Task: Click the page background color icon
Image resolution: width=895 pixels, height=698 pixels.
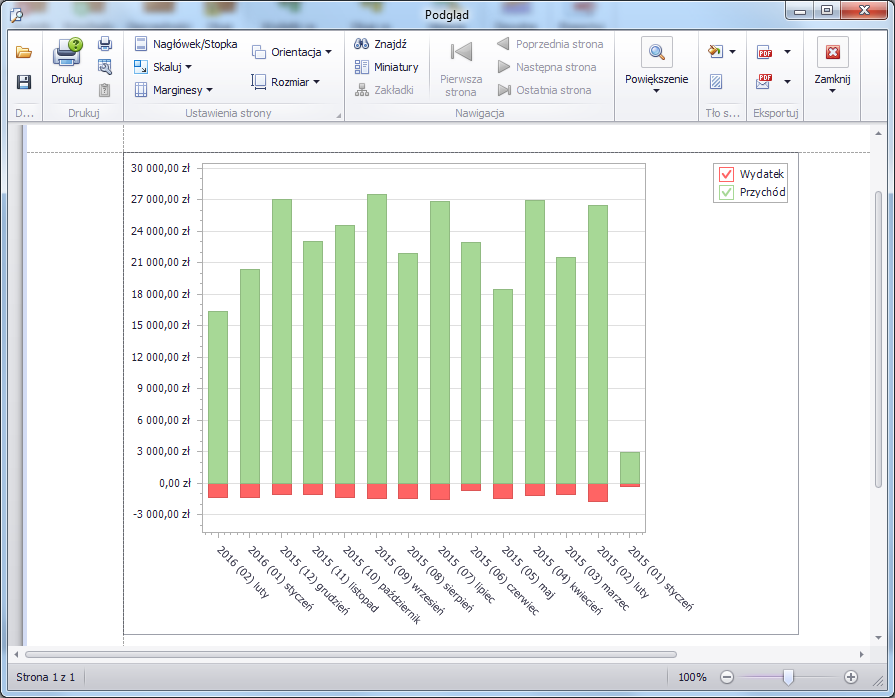Action: pyautogui.click(x=714, y=52)
